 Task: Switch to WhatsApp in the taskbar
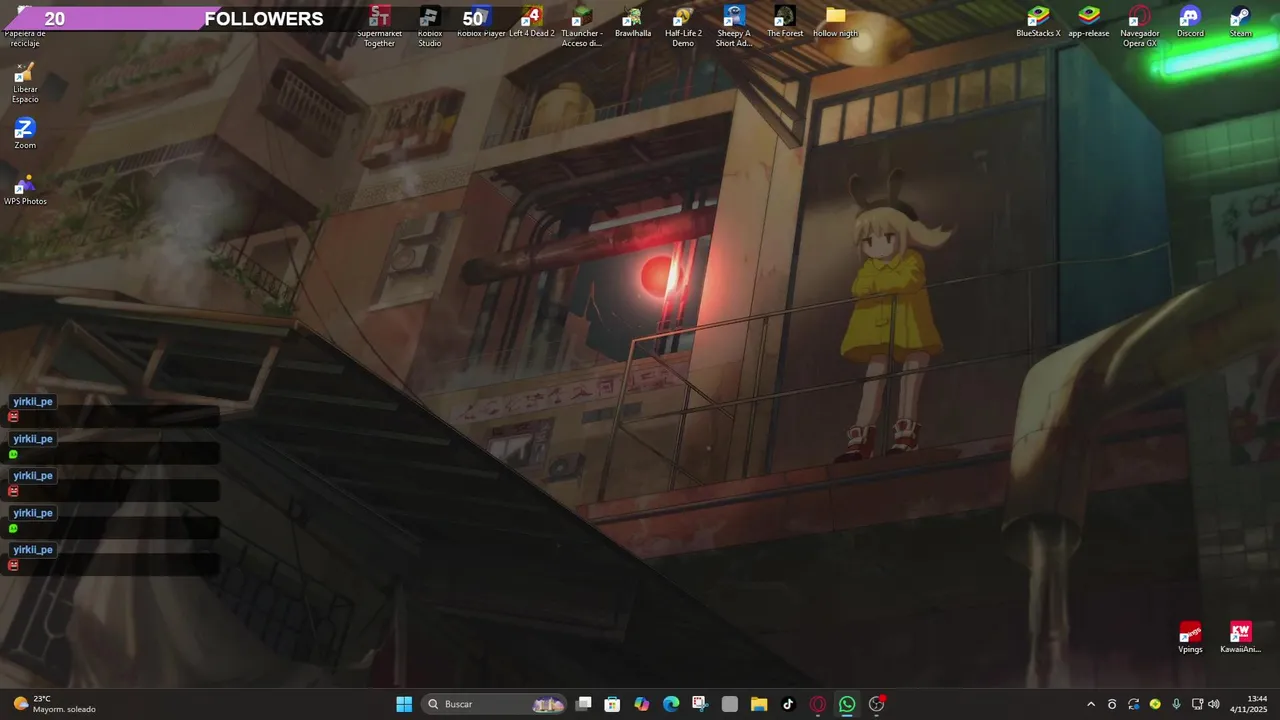click(x=847, y=704)
